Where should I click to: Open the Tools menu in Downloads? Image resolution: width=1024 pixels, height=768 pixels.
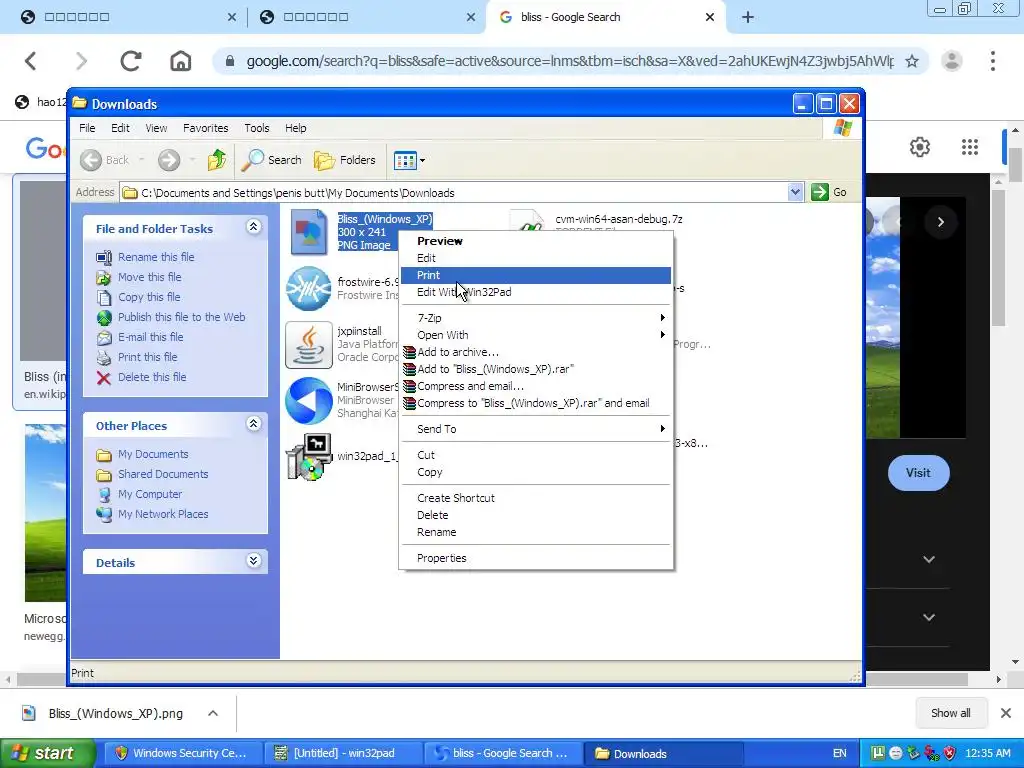[257, 128]
